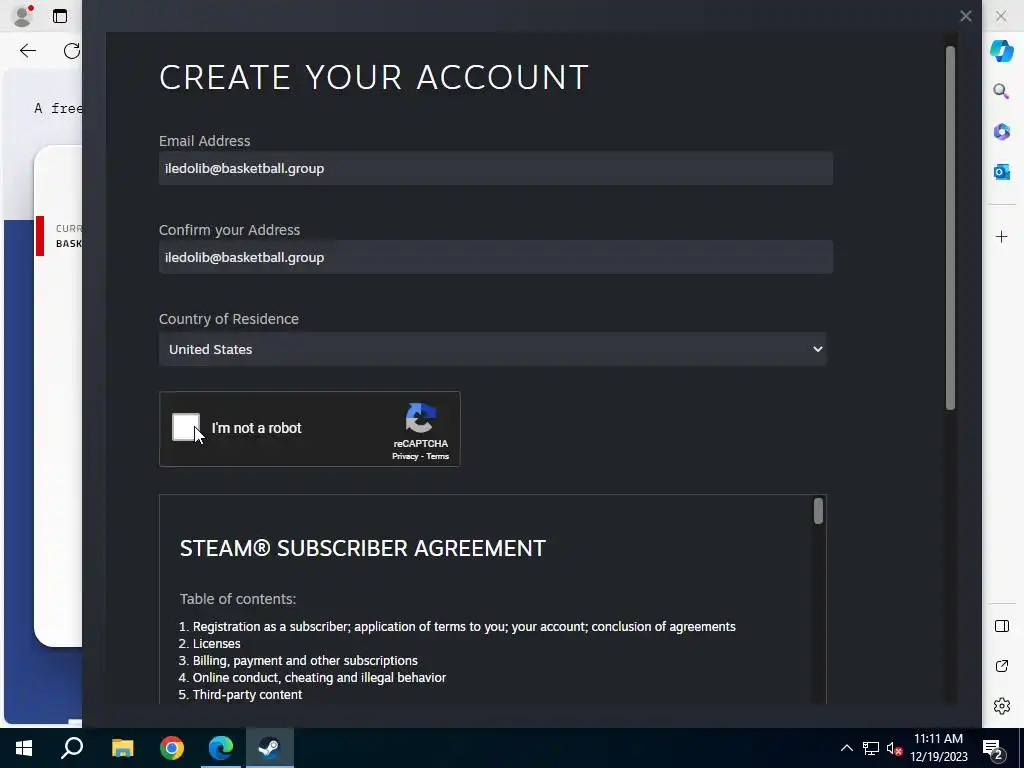
Task: Open Outlook in the Edge sidebar
Action: [x=1001, y=172]
